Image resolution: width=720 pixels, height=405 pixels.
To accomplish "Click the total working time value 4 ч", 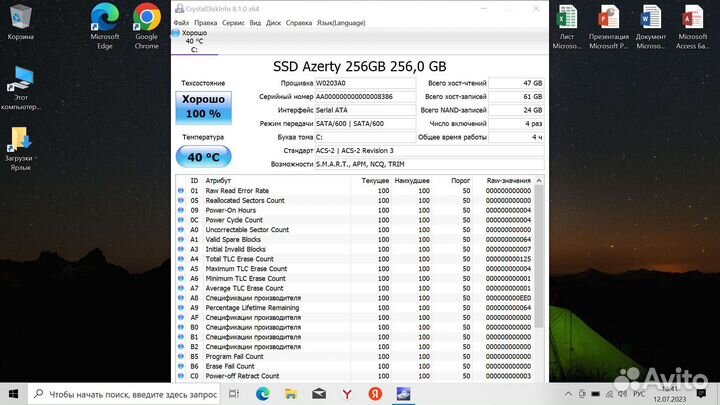I will tap(516, 137).
